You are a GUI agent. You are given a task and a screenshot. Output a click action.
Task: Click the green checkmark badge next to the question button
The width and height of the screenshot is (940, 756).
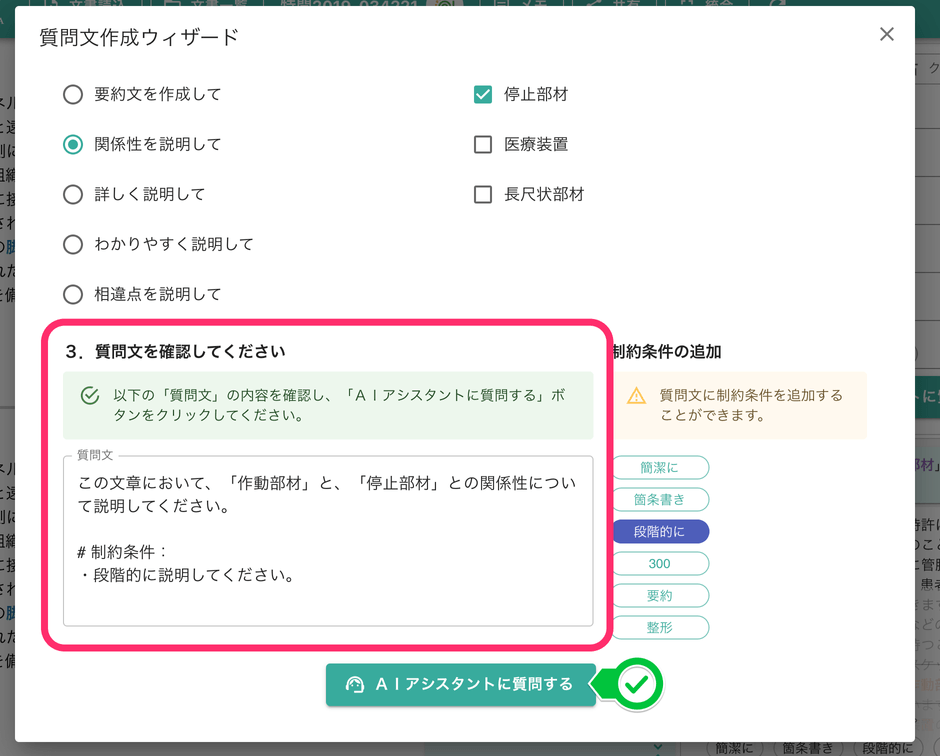point(635,684)
